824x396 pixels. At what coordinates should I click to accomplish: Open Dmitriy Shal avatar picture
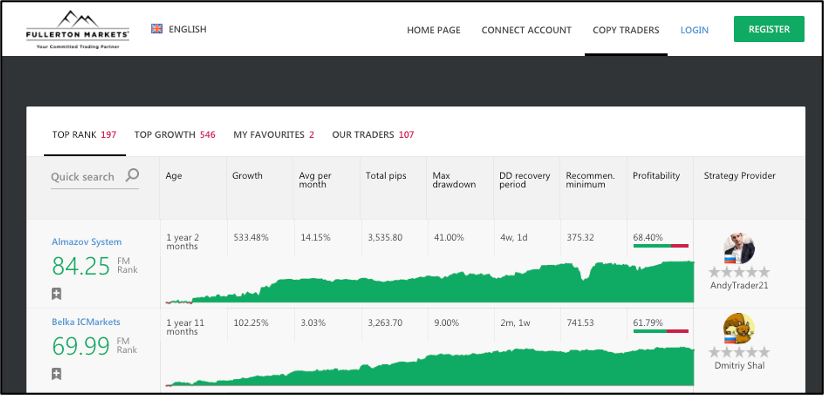pyautogui.click(x=739, y=329)
